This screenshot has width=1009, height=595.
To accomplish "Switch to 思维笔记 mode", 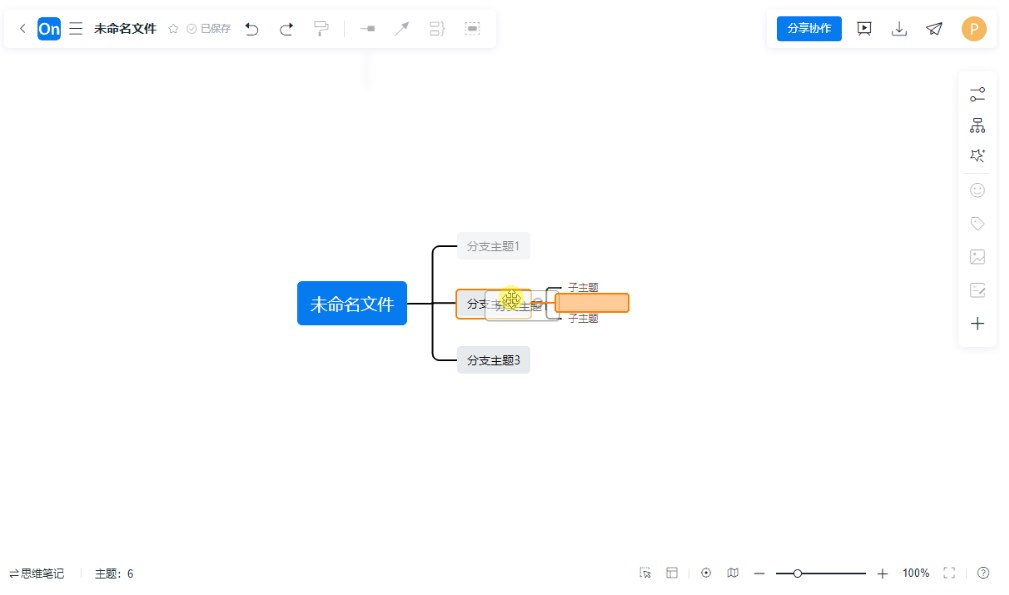I will tap(37, 574).
